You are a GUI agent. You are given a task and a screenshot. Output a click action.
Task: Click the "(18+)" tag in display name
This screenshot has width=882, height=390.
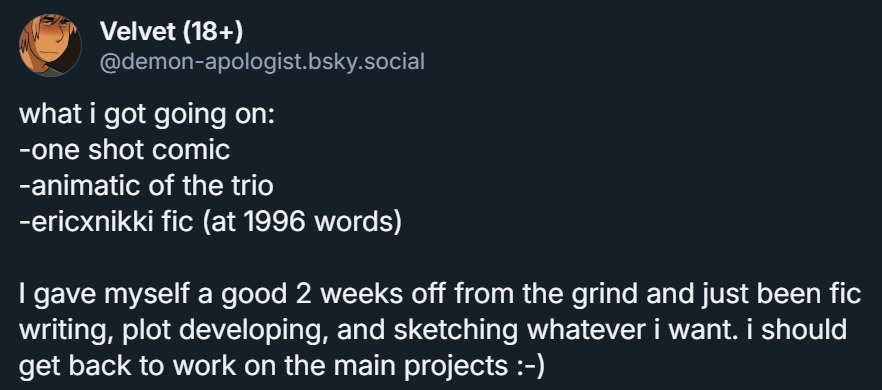coord(212,33)
